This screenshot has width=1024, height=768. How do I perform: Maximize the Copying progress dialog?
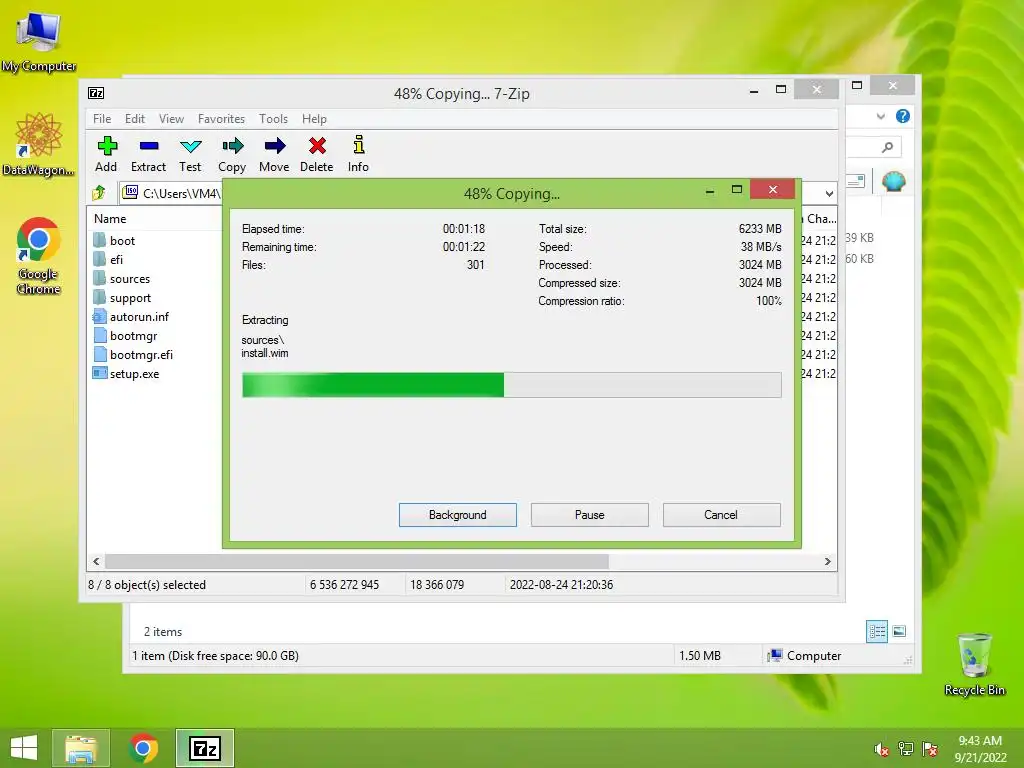[x=737, y=189]
